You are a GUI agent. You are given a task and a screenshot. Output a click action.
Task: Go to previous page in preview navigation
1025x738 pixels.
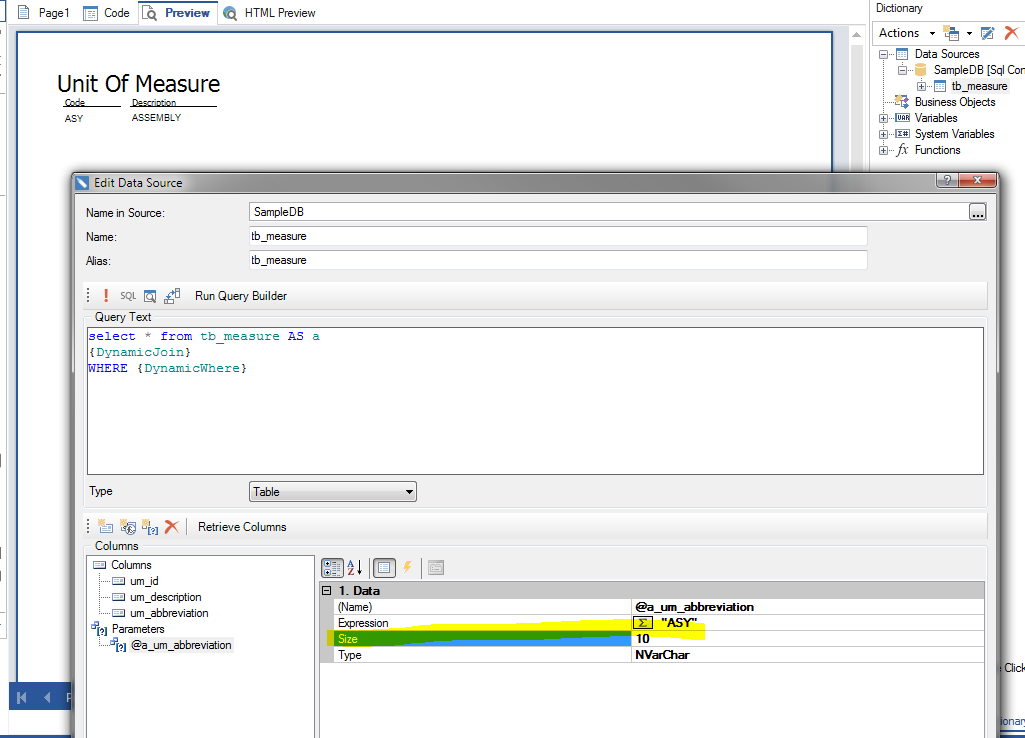47,697
